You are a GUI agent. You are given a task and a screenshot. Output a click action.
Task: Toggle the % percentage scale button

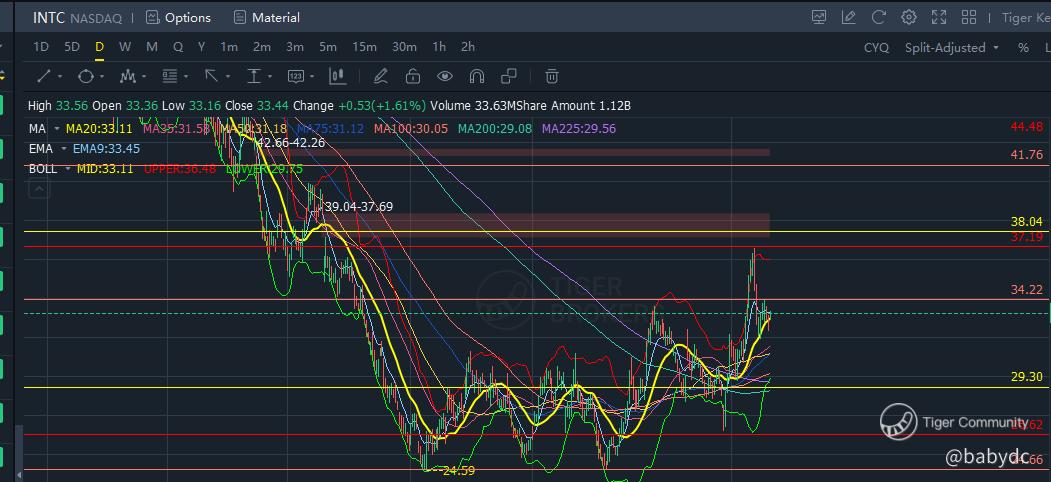(1024, 48)
